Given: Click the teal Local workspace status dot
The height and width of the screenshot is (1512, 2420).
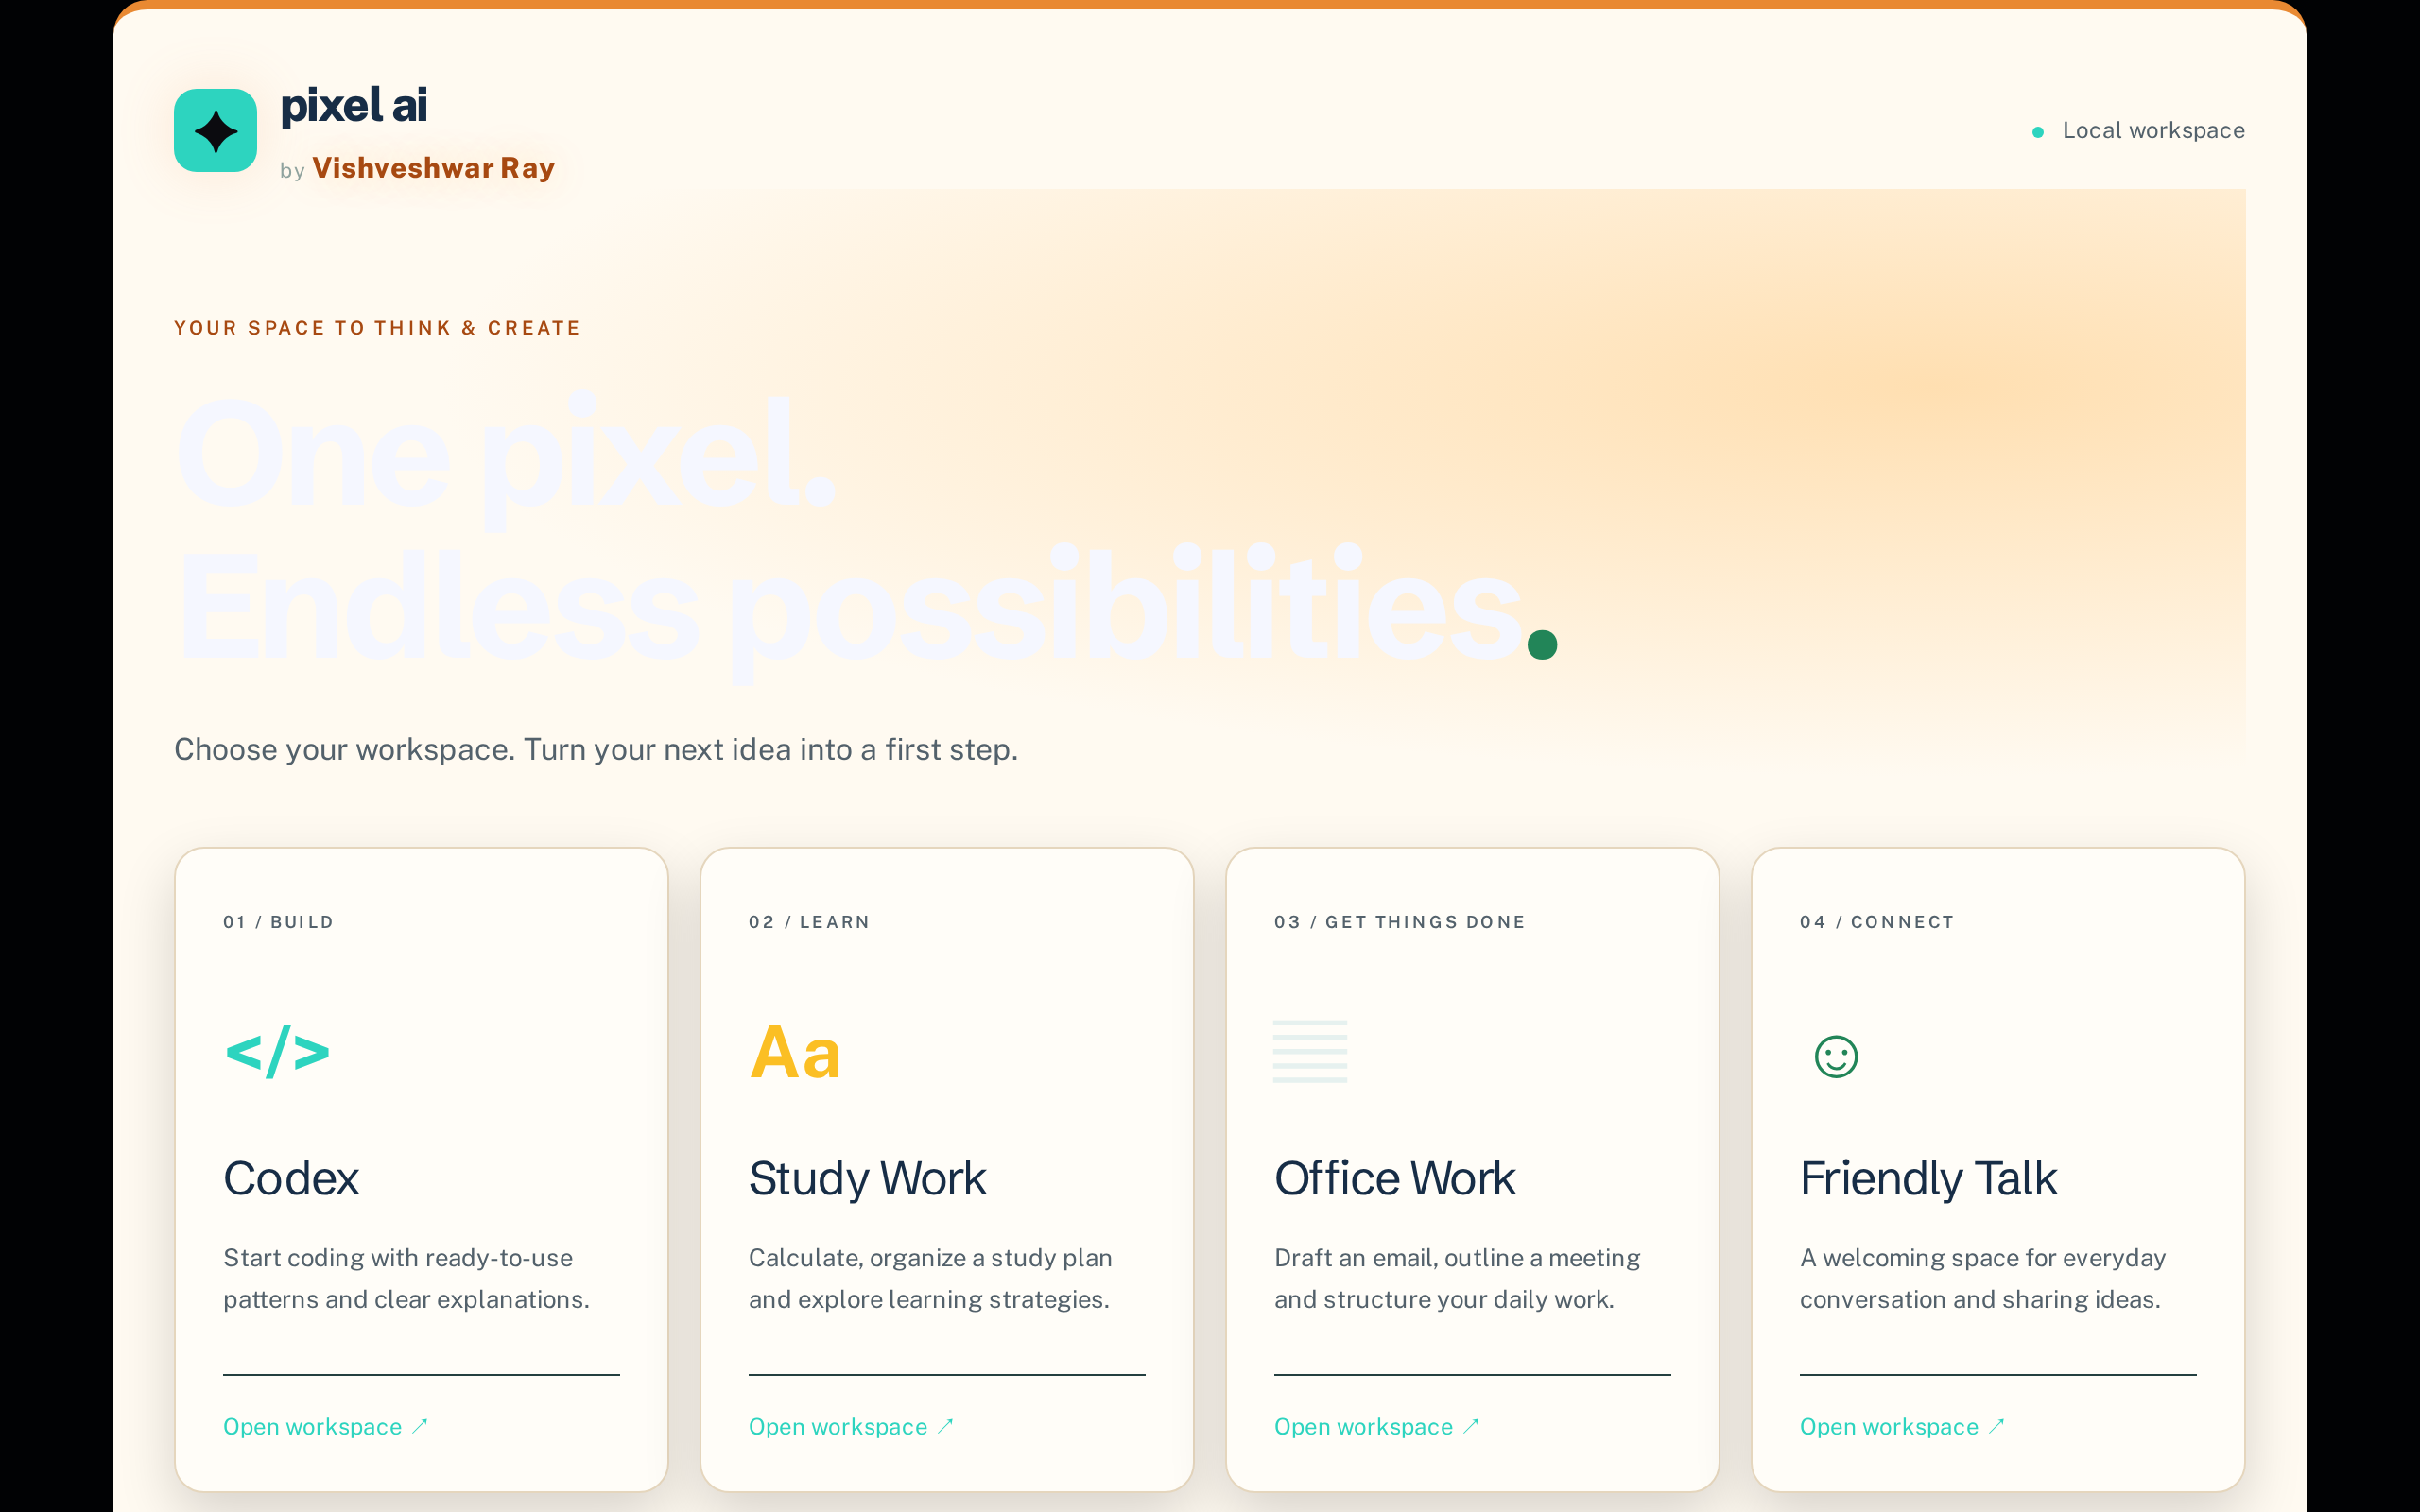Looking at the screenshot, I should tap(2038, 132).
